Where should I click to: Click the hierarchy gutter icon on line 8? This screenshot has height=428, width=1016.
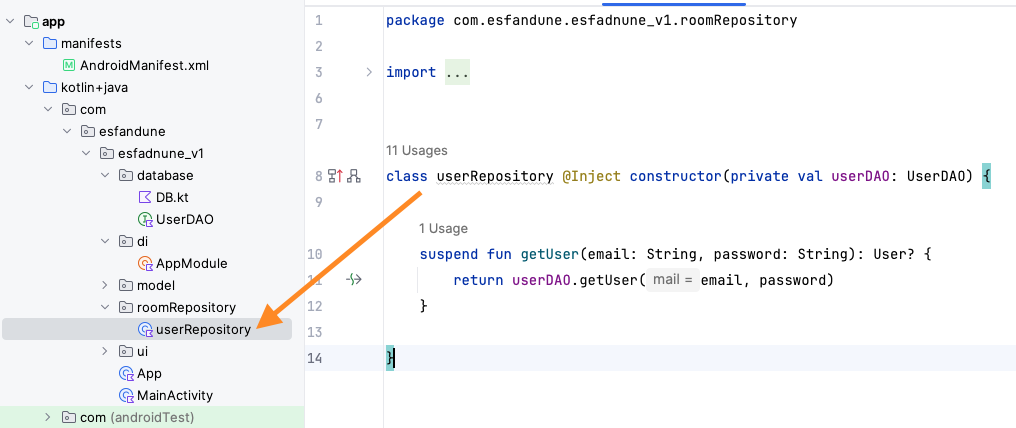(354, 177)
